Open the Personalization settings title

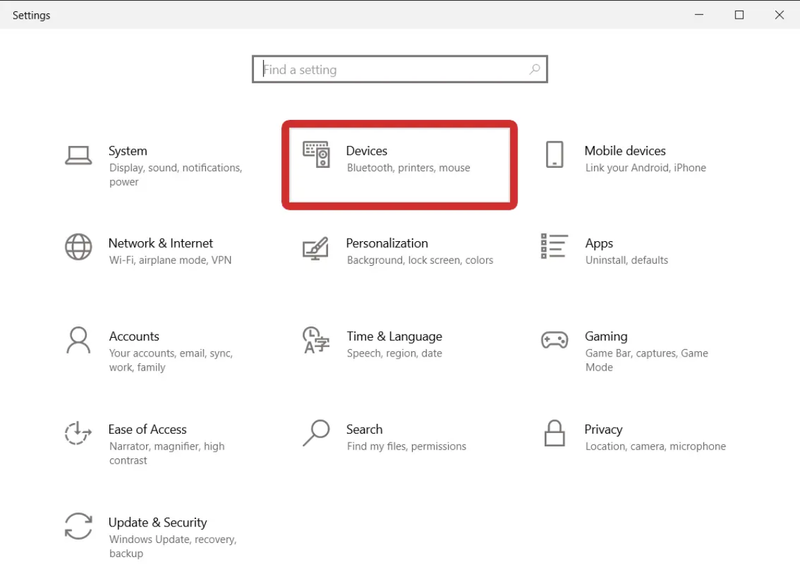coord(387,243)
